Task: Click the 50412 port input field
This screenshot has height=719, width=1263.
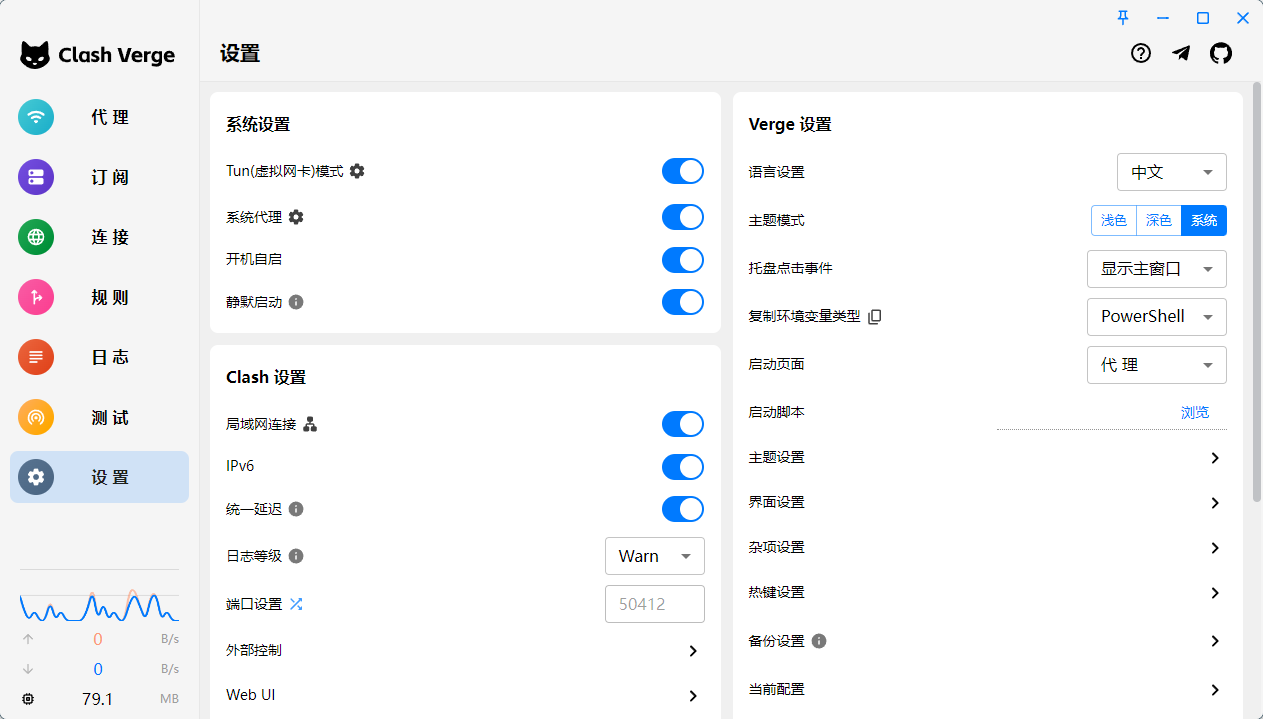Action: pos(655,604)
